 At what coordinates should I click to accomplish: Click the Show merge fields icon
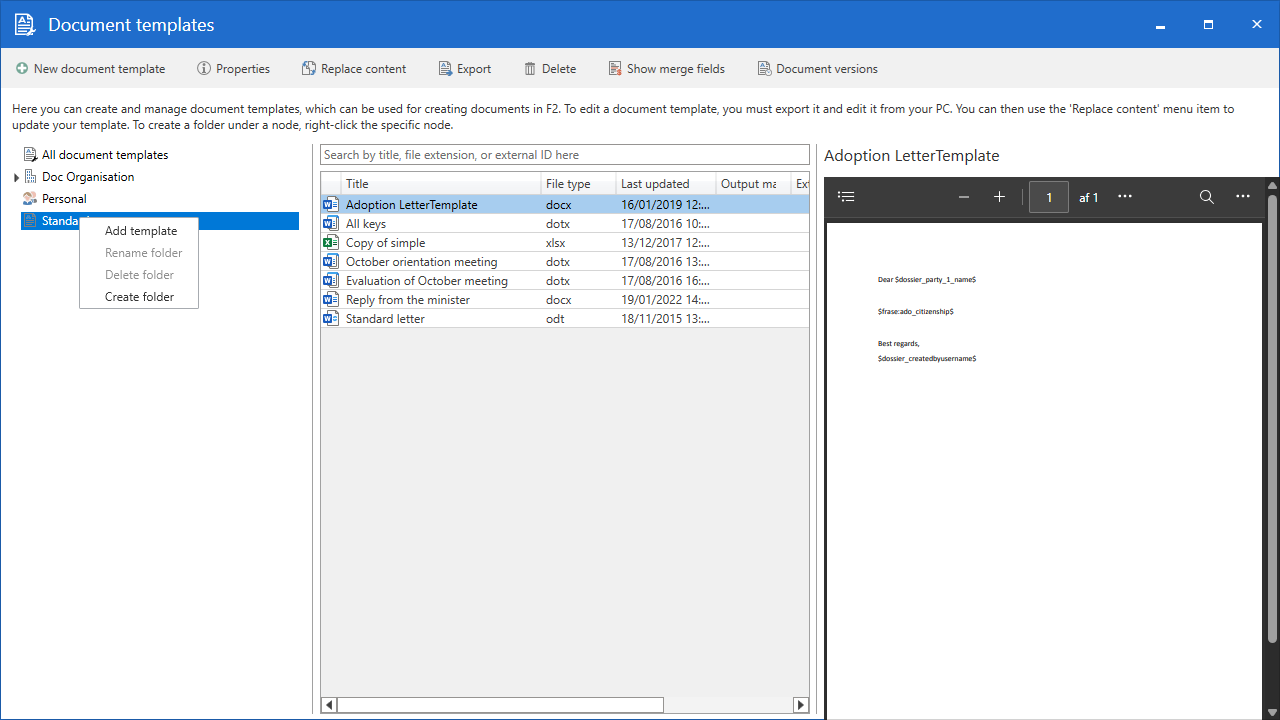615,69
